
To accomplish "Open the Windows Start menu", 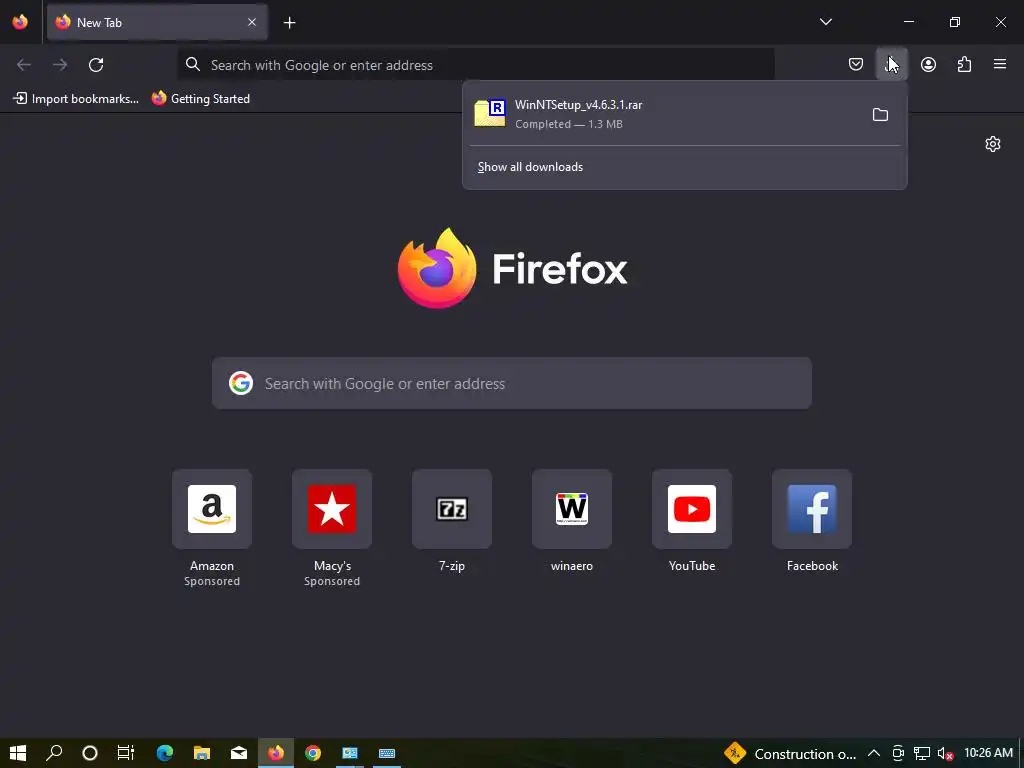I will 18,753.
